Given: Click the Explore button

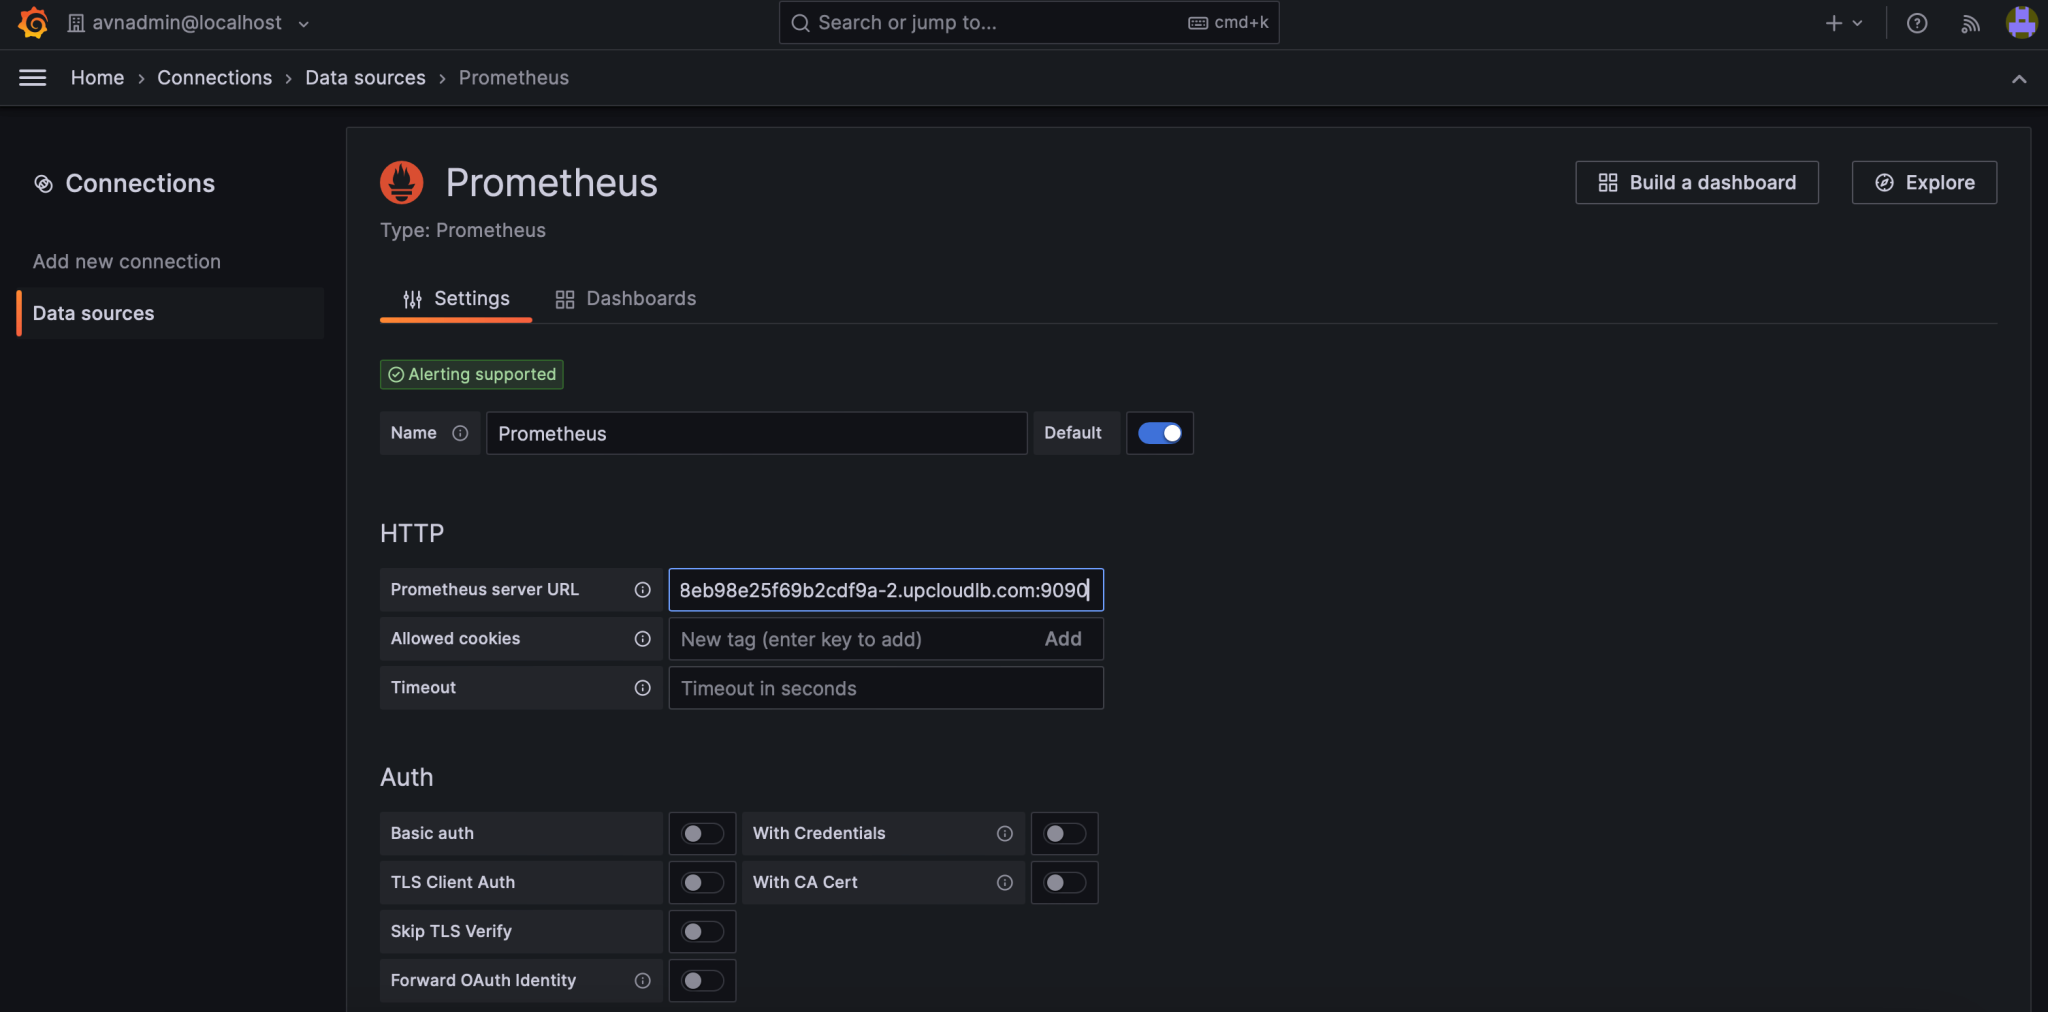Looking at the screenshot, I should click(x=1924, y=183).
